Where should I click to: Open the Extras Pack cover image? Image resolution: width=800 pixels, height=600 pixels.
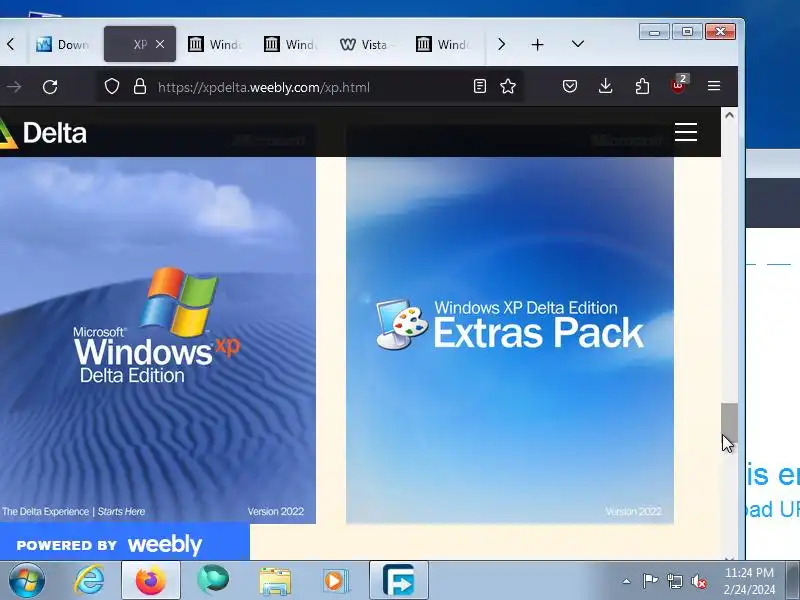510,340
